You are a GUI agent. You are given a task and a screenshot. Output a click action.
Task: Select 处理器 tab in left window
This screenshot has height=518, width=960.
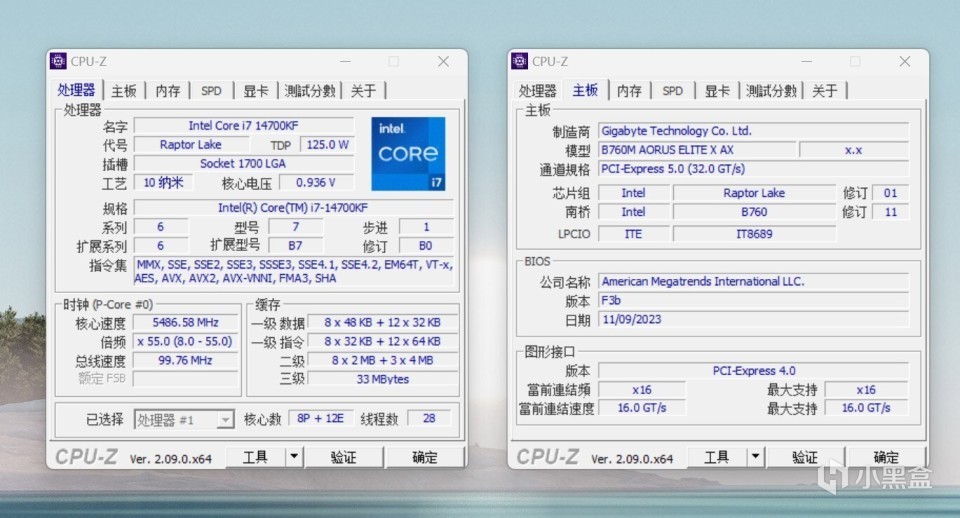pos(77,90)
